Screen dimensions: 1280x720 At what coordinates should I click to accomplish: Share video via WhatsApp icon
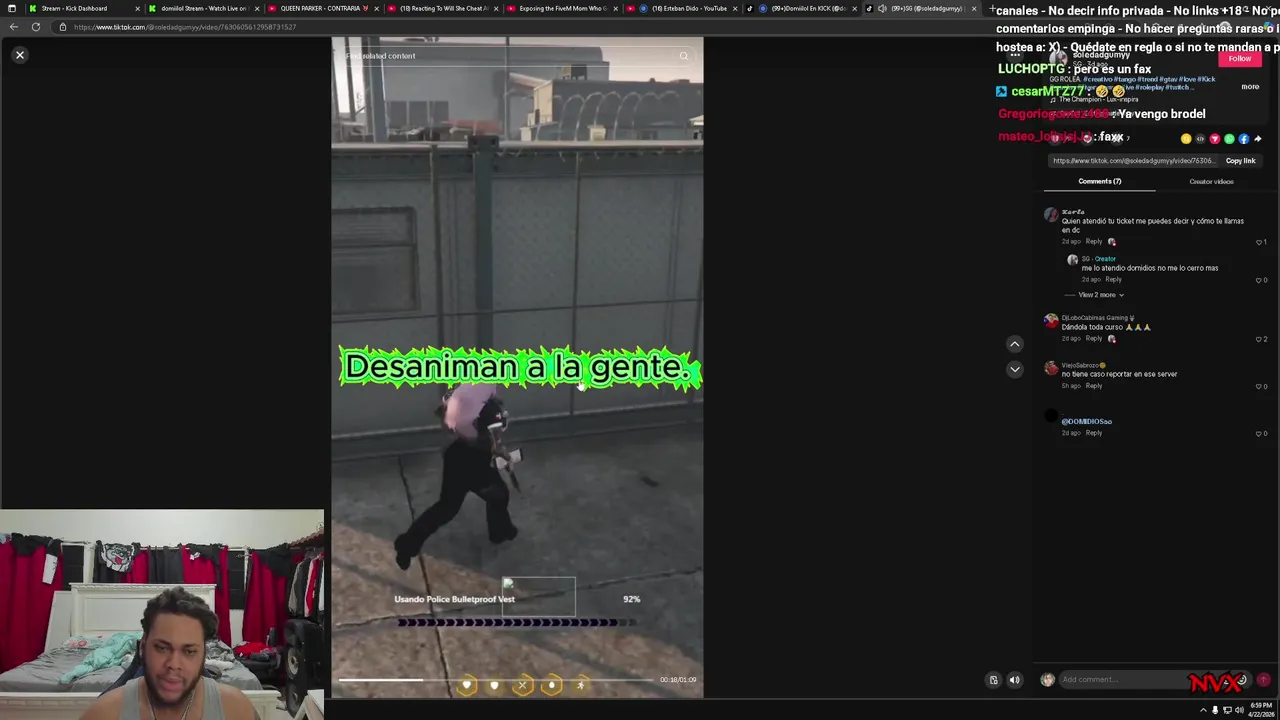(1229, 139)
